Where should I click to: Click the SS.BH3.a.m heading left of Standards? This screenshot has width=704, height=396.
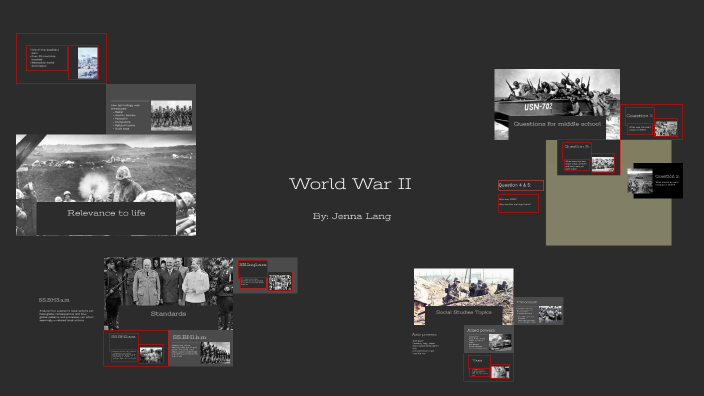tap(54, 300)
